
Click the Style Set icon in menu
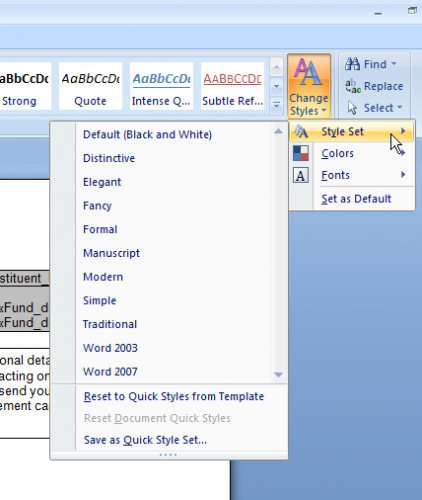301,132
